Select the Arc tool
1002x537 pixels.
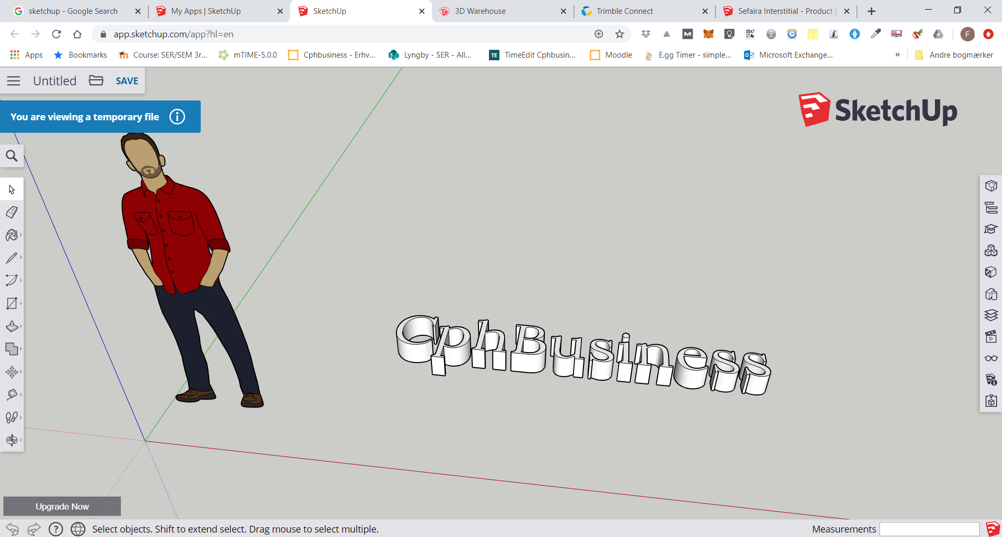click(12, 281)
